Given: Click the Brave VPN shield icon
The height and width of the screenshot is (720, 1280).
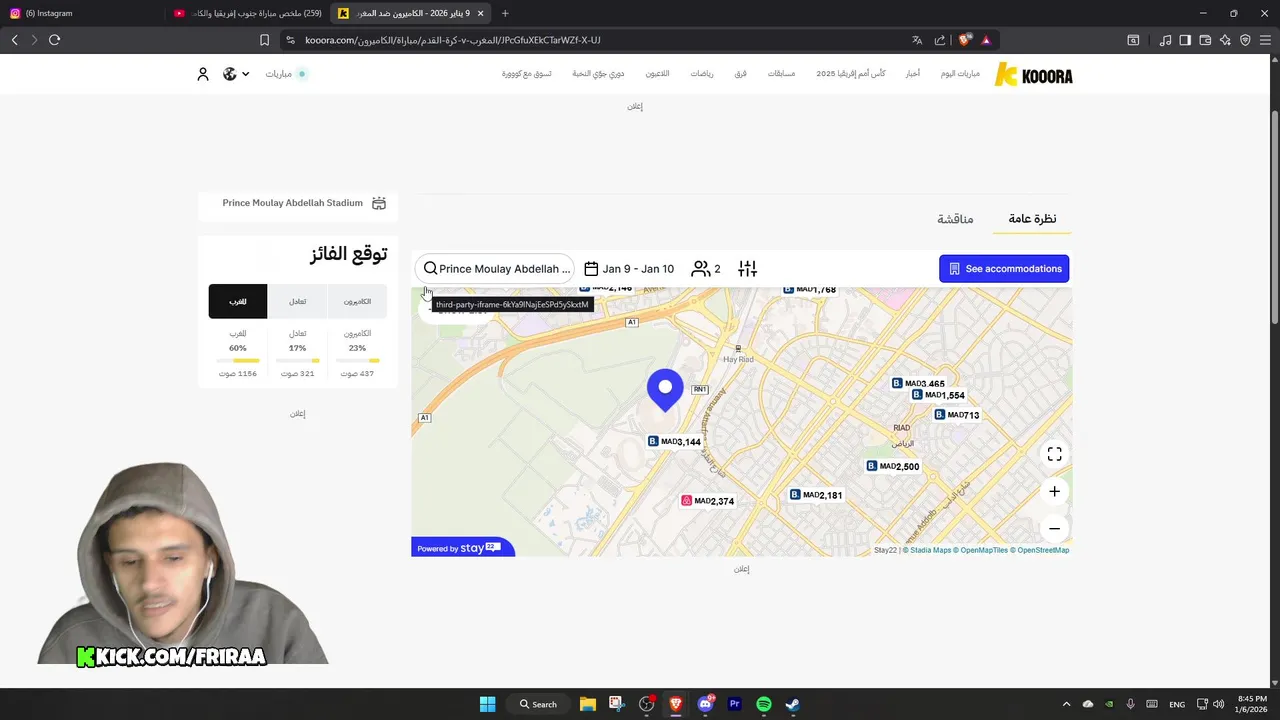Looking at the screenshot, I should coord(1245,40).
